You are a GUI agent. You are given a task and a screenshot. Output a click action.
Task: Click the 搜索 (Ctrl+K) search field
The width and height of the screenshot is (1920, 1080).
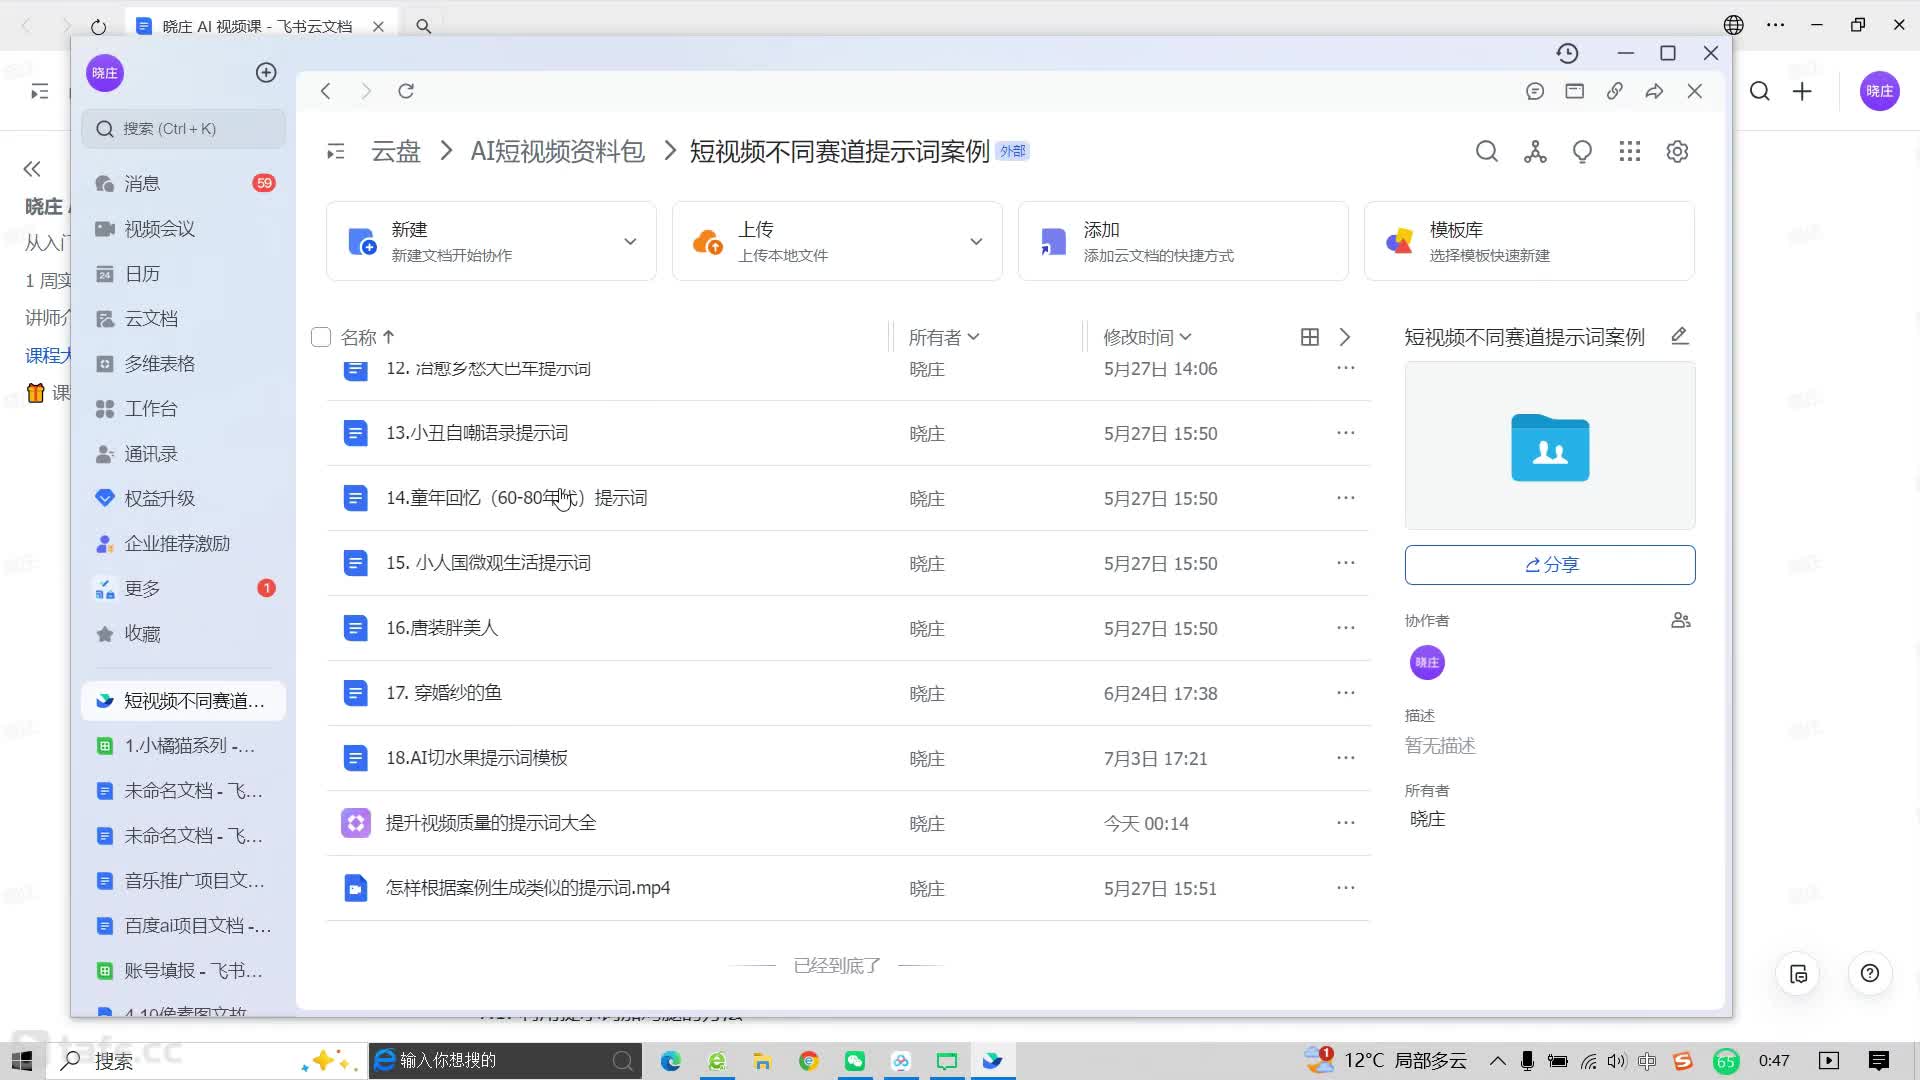point(184,129)
